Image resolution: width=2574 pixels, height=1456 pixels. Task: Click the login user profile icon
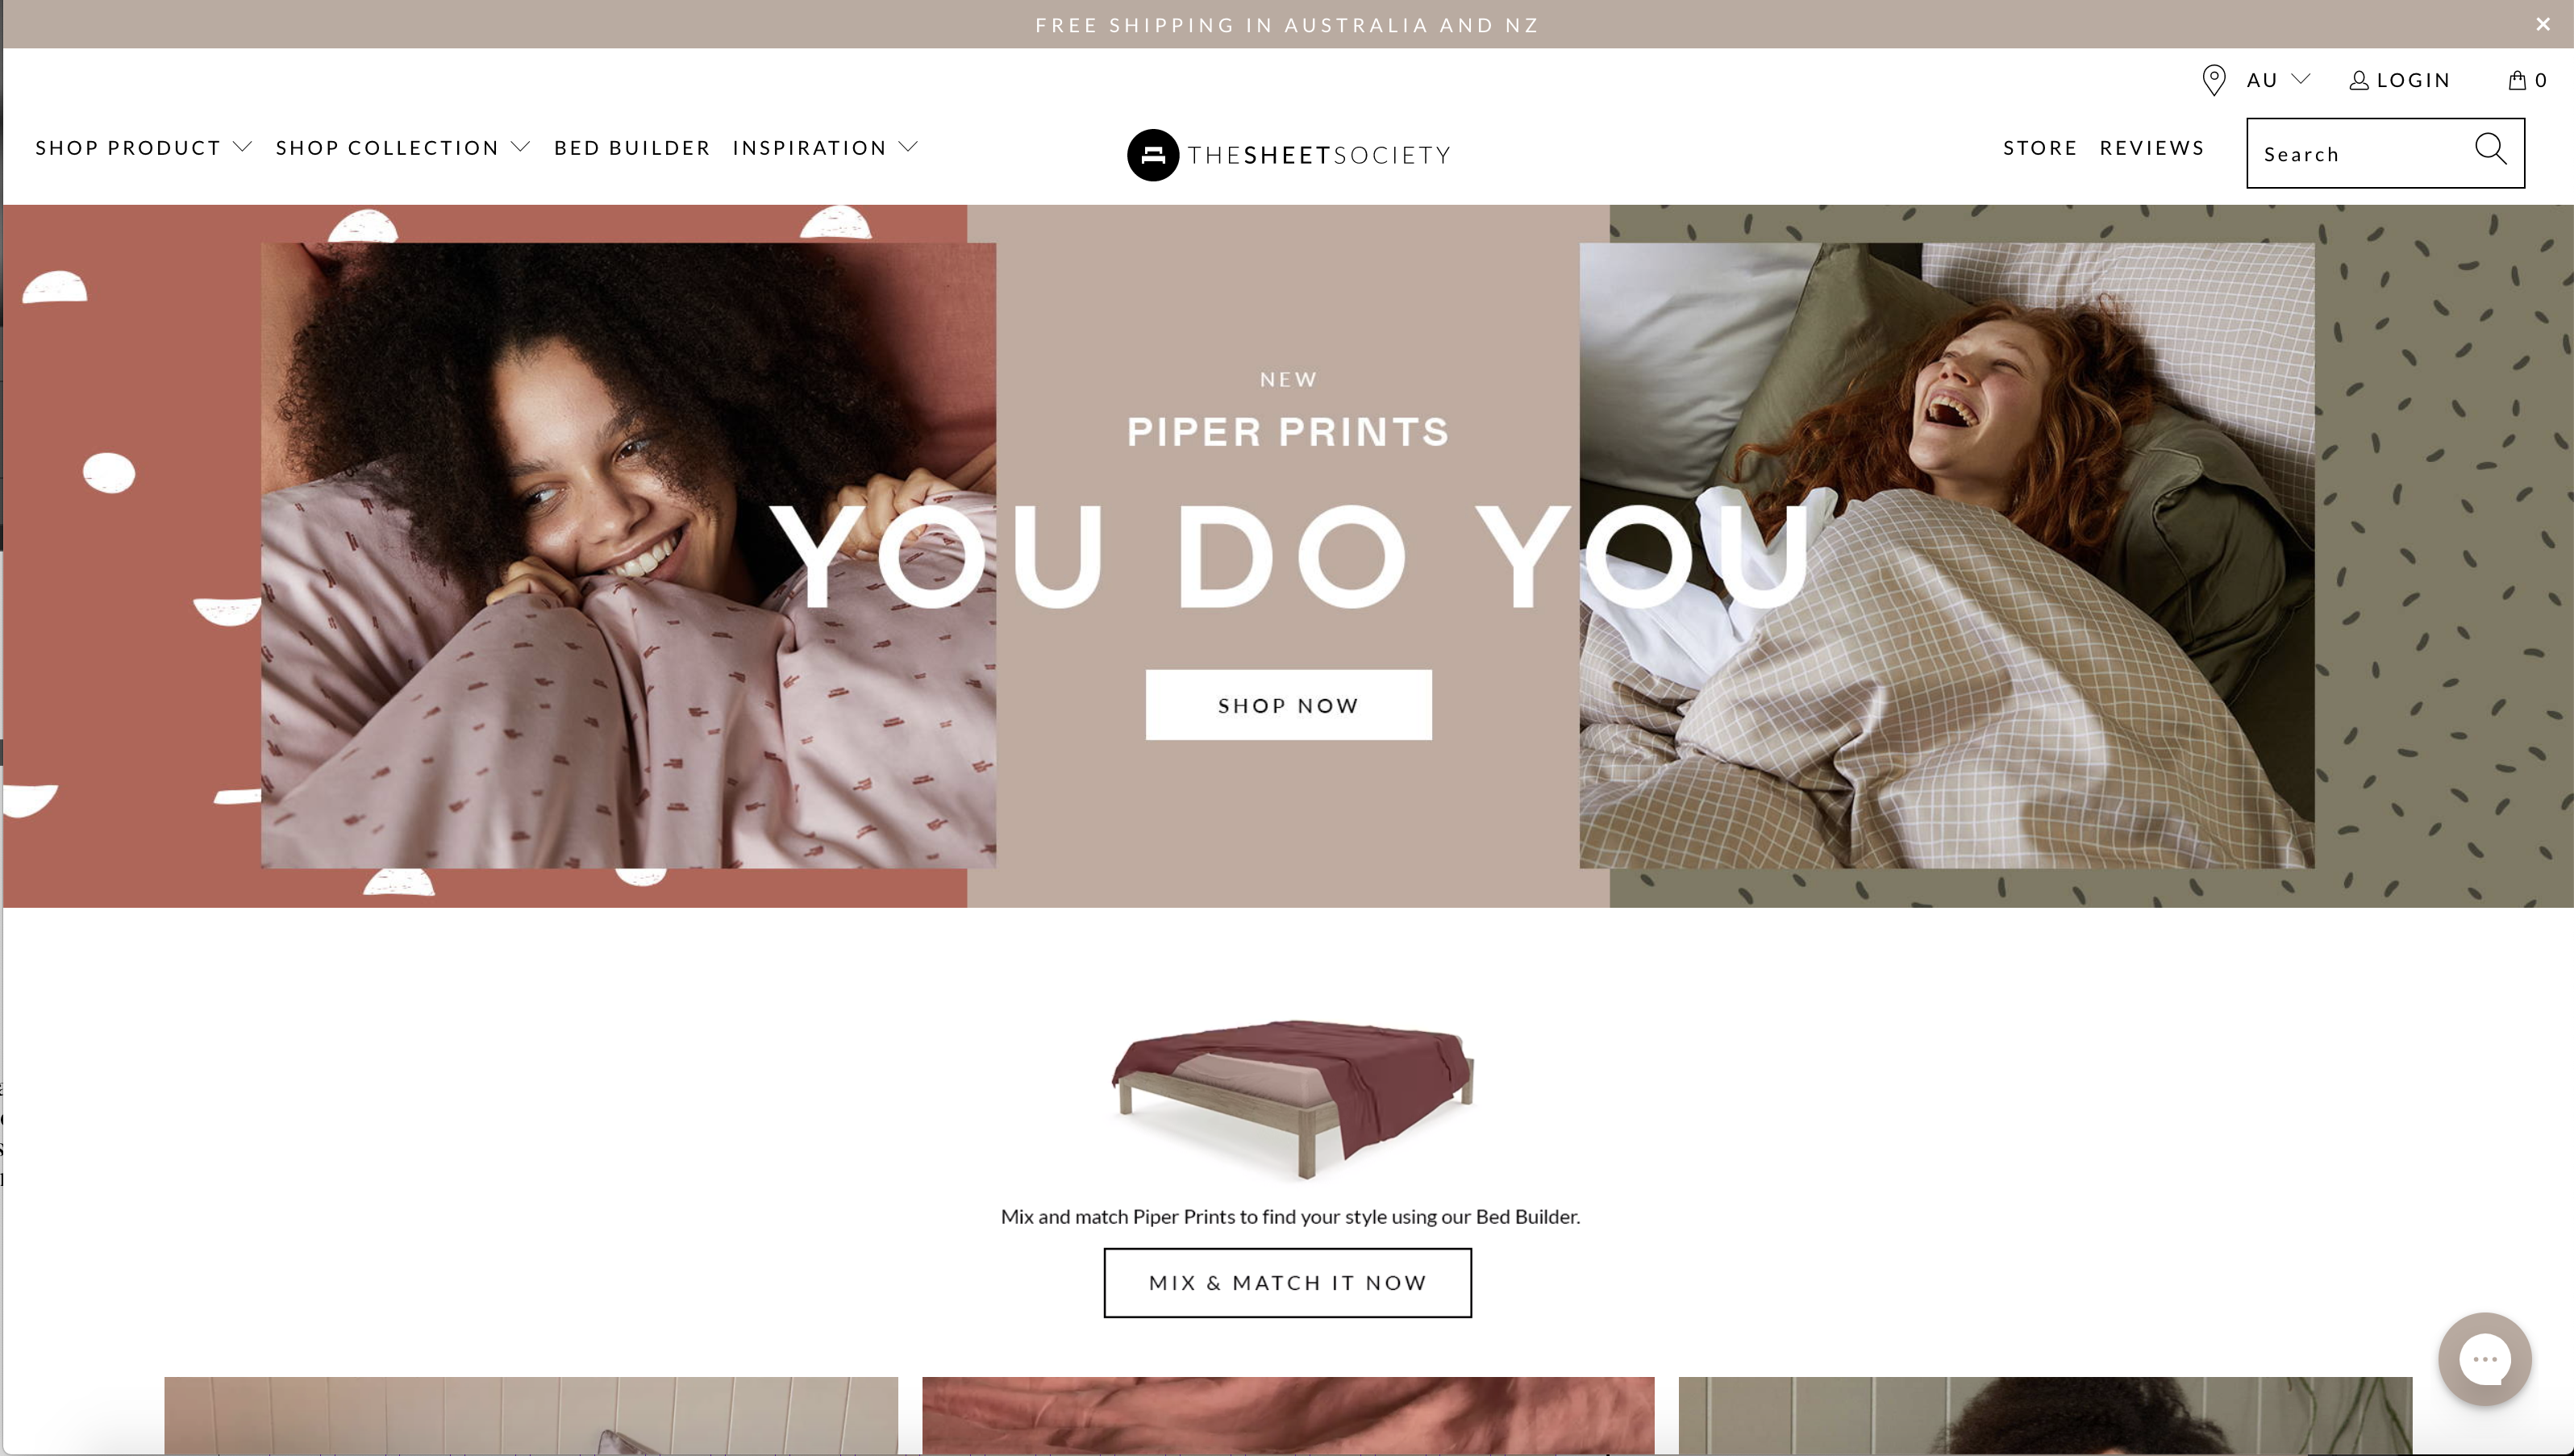[x=2359, y=80]
